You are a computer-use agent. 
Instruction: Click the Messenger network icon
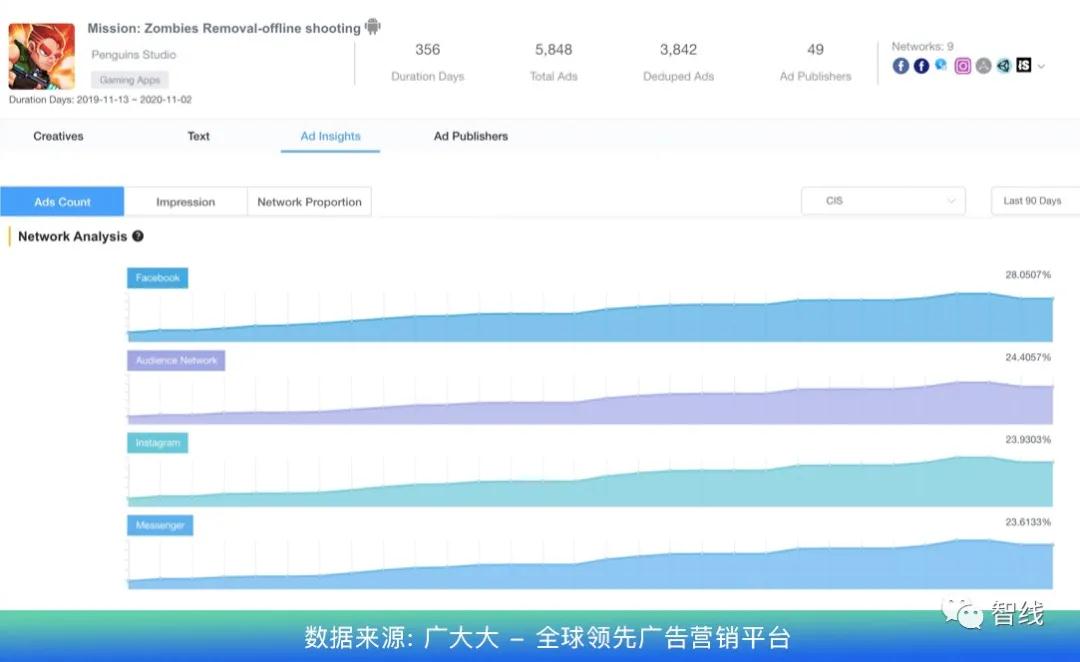point(941,66)
